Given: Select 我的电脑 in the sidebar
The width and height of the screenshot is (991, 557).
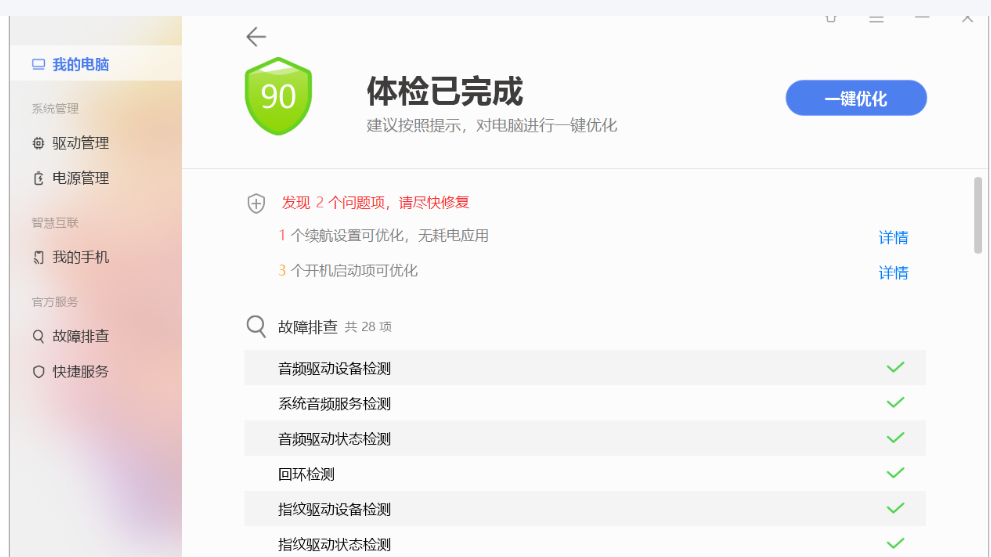Looking at the screenshot, I should pos(80,65).
